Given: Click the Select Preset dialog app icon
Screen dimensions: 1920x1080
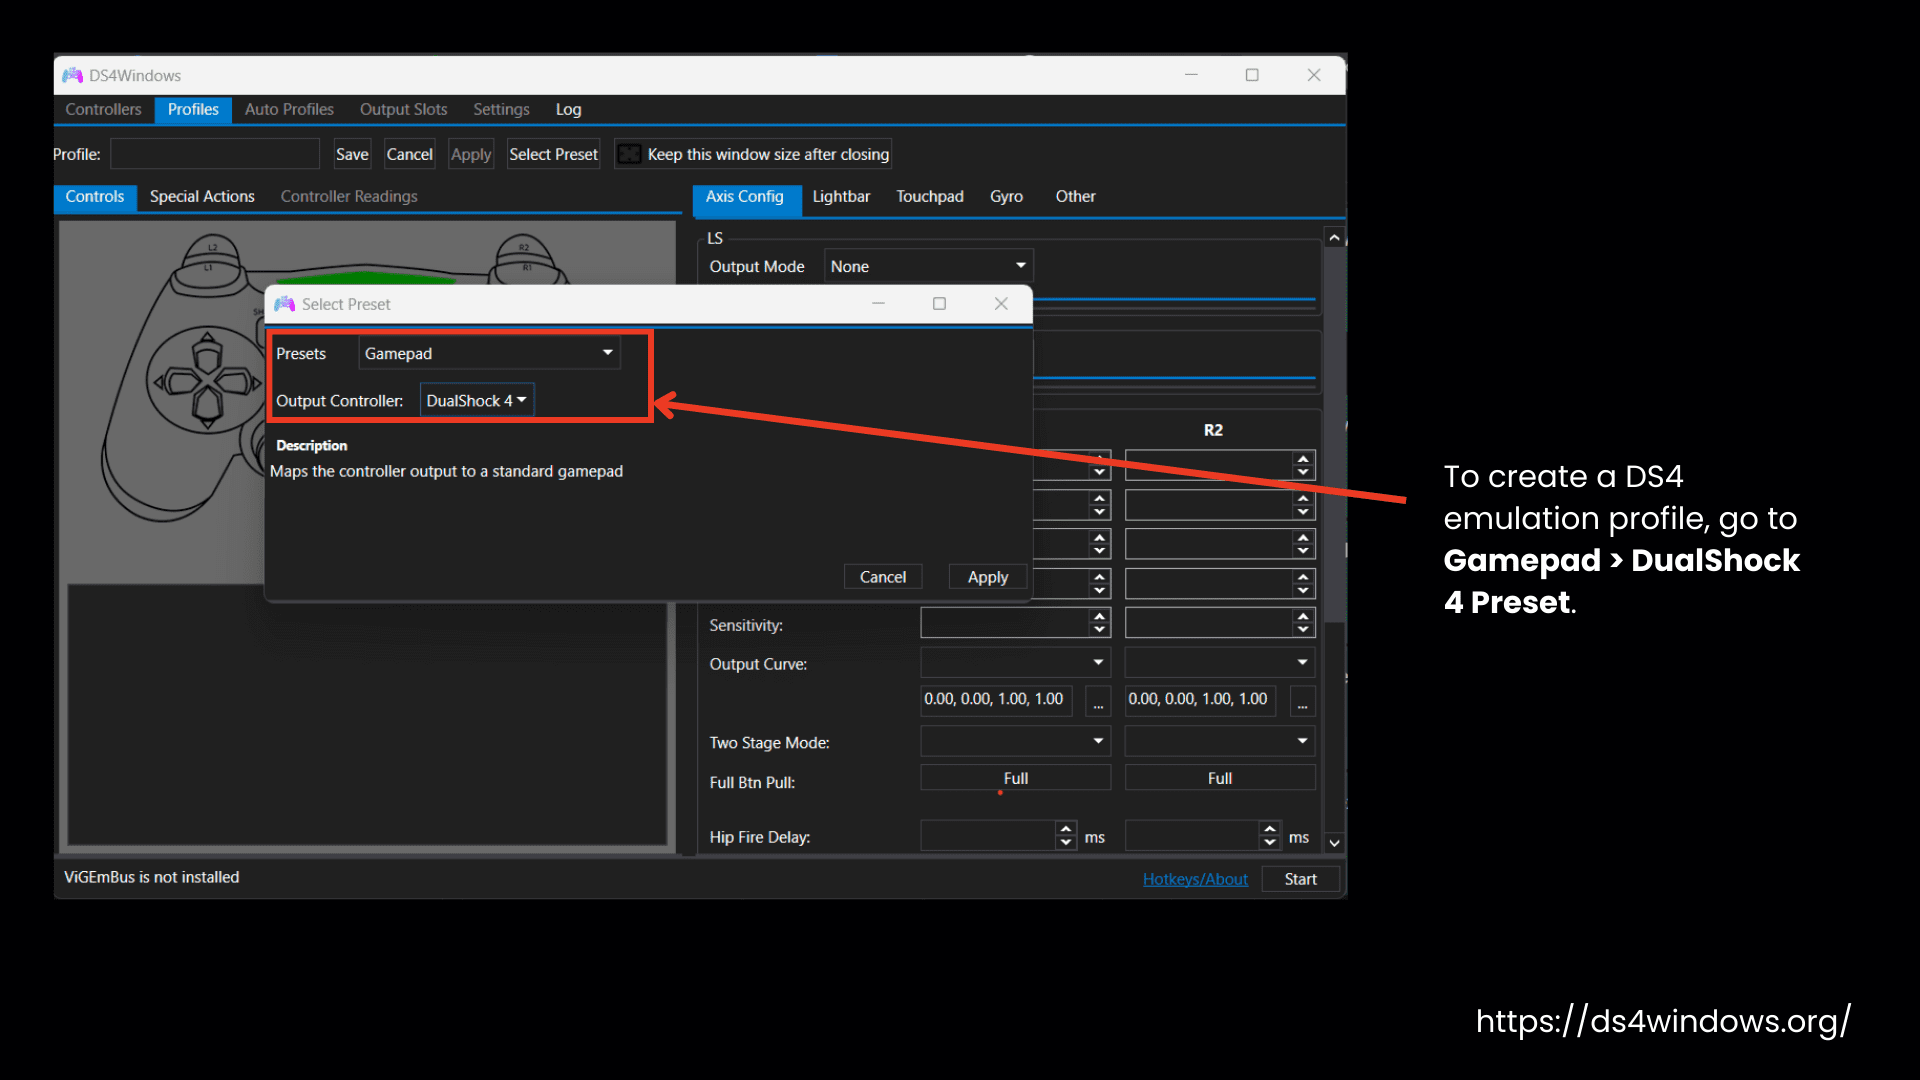Looking at the screenshot, I should (x=285, y=304).
